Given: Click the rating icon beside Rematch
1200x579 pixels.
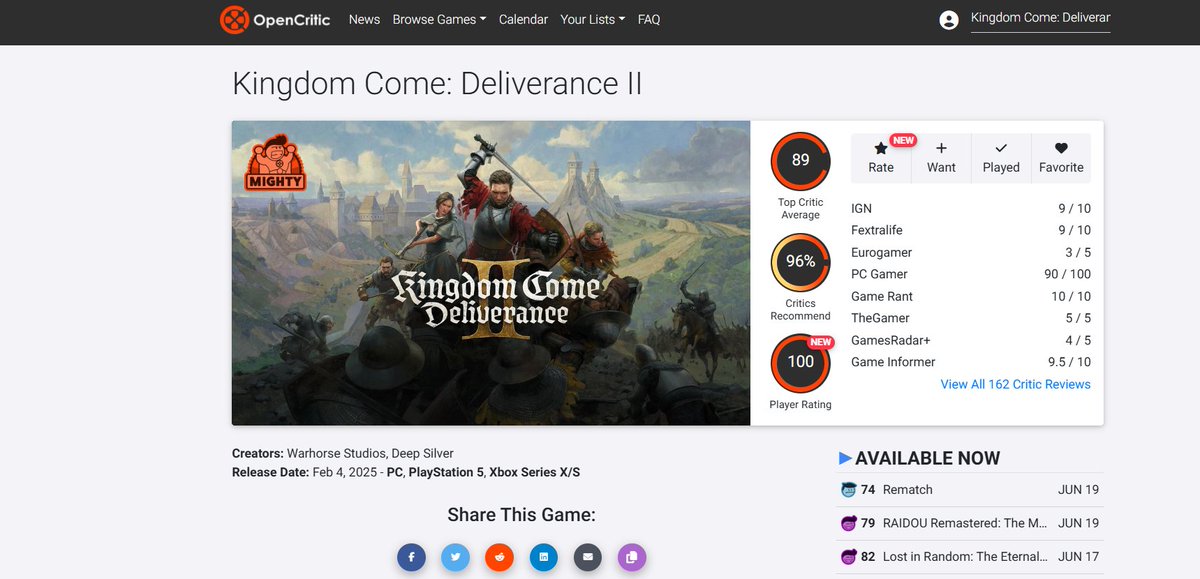Looking at the screenshot, I should click(849, 490).
